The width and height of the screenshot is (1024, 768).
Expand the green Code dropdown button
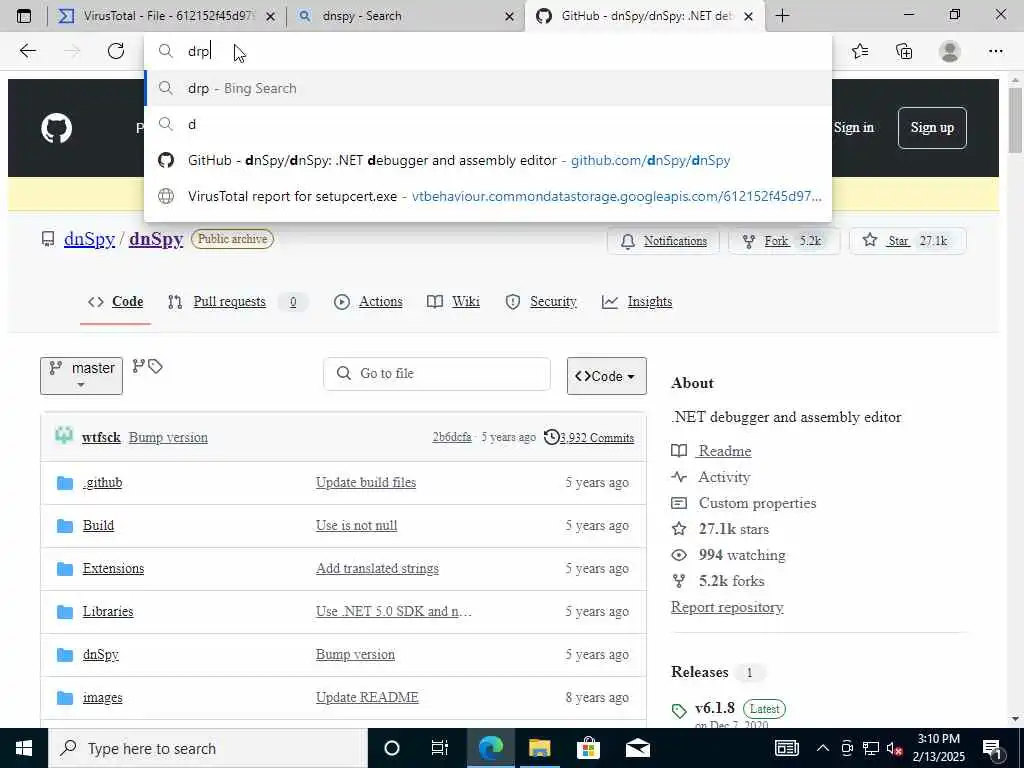[607, 376]
